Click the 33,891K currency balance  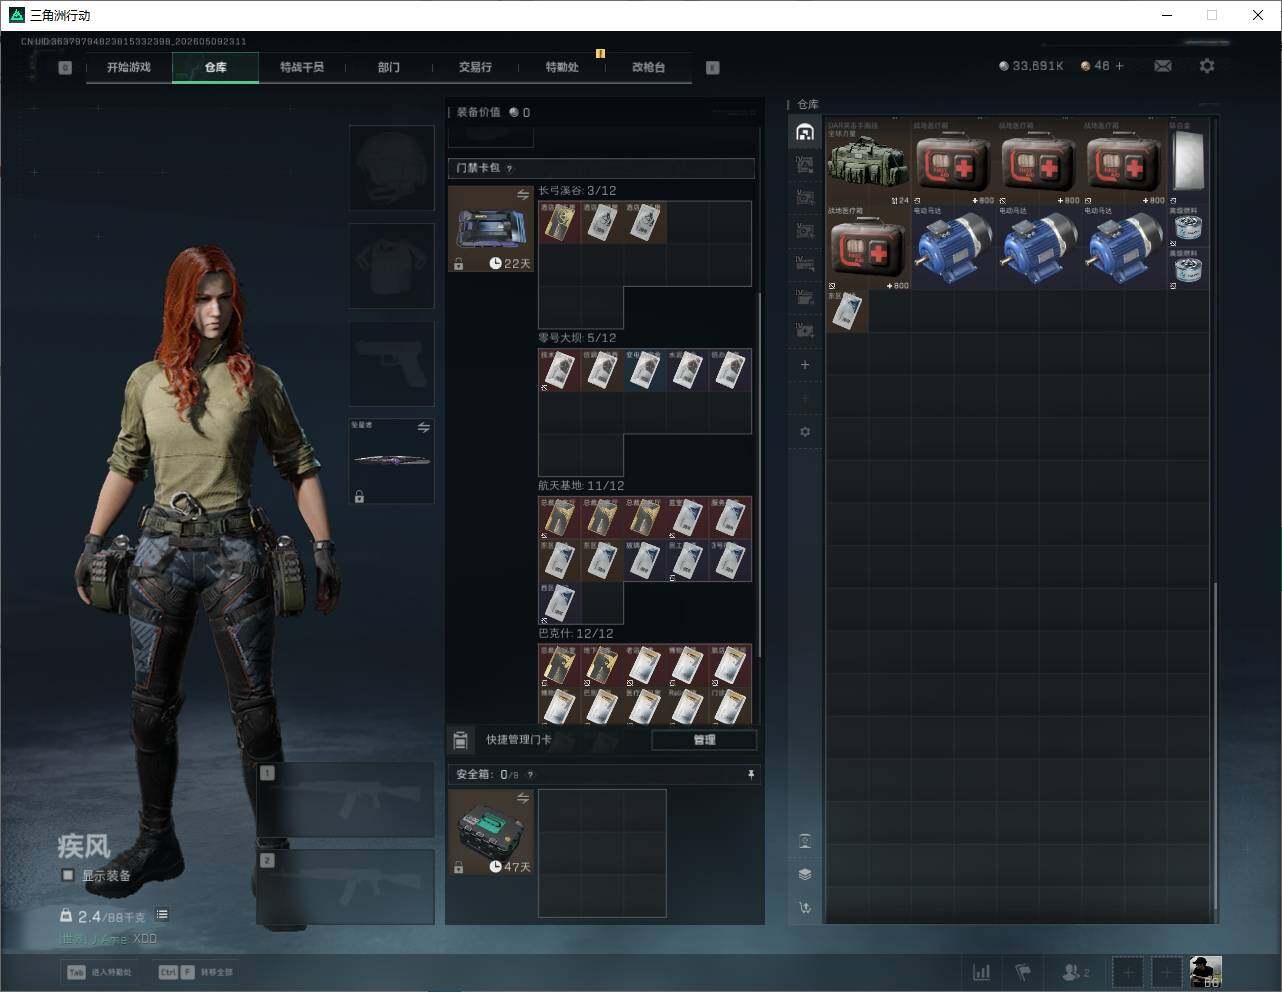tap(1031, 66)
